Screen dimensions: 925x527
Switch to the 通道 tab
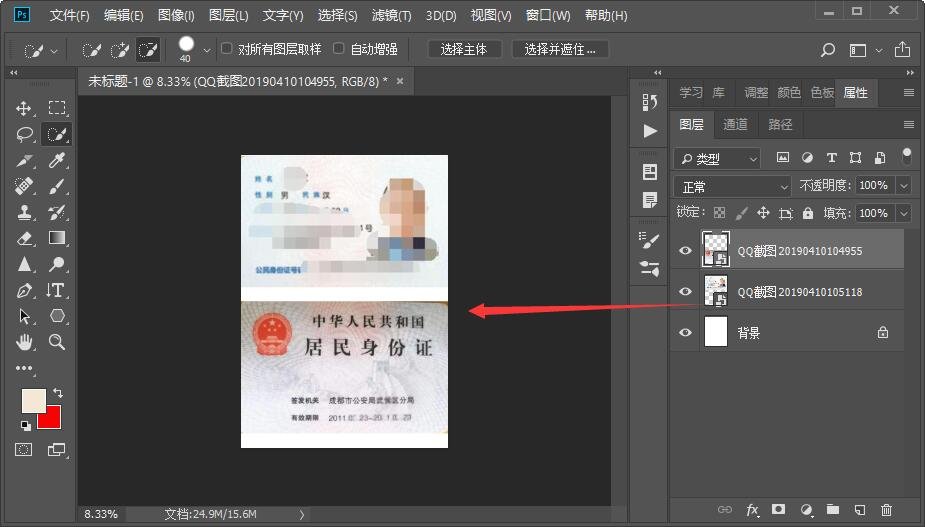(x=735, y=124)
